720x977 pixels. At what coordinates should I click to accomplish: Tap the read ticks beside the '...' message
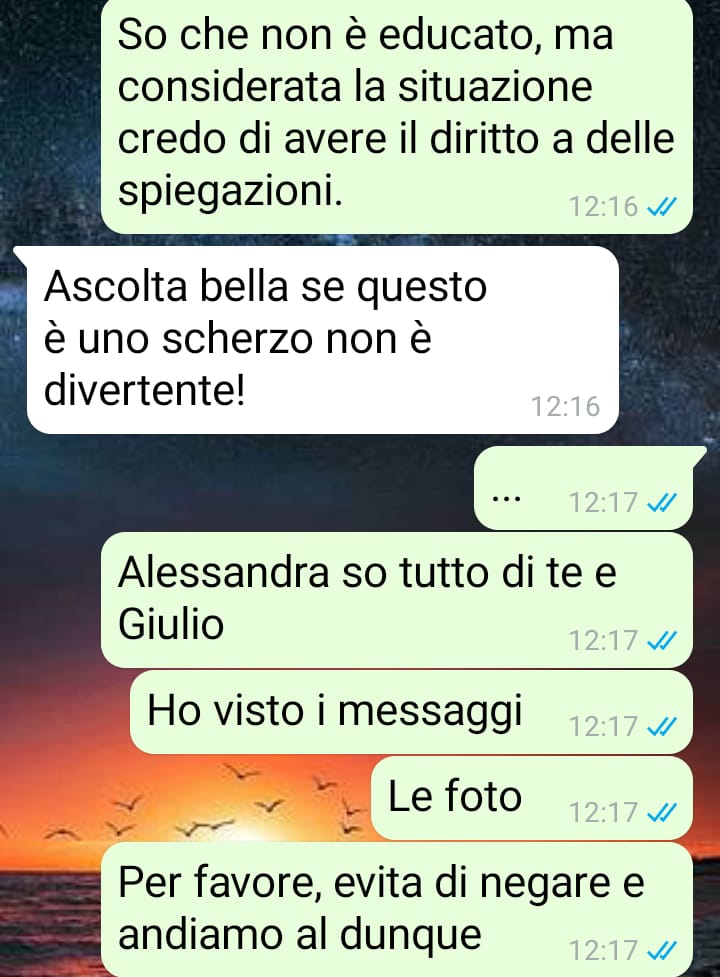[662, 502]
